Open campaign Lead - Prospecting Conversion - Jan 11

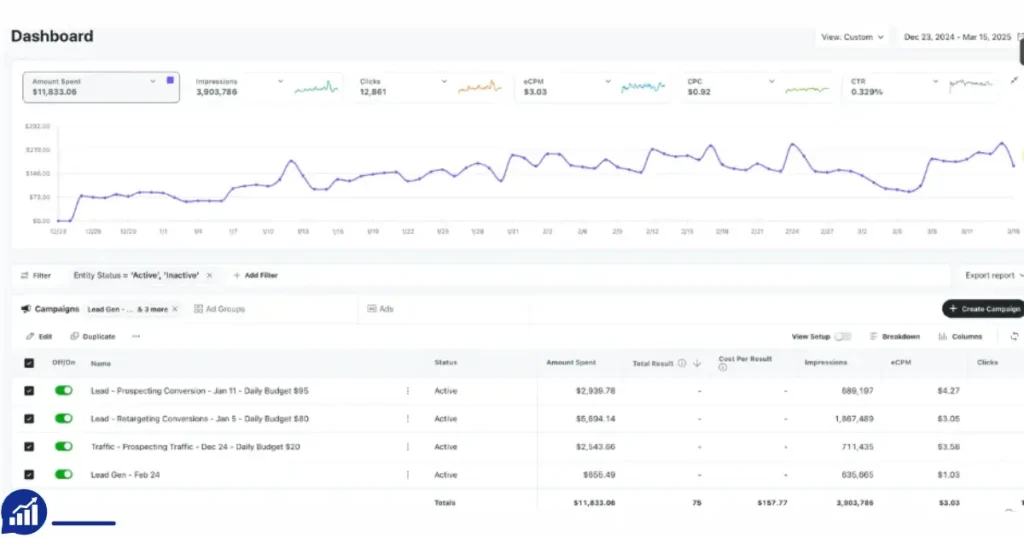(x=199, y=390)
